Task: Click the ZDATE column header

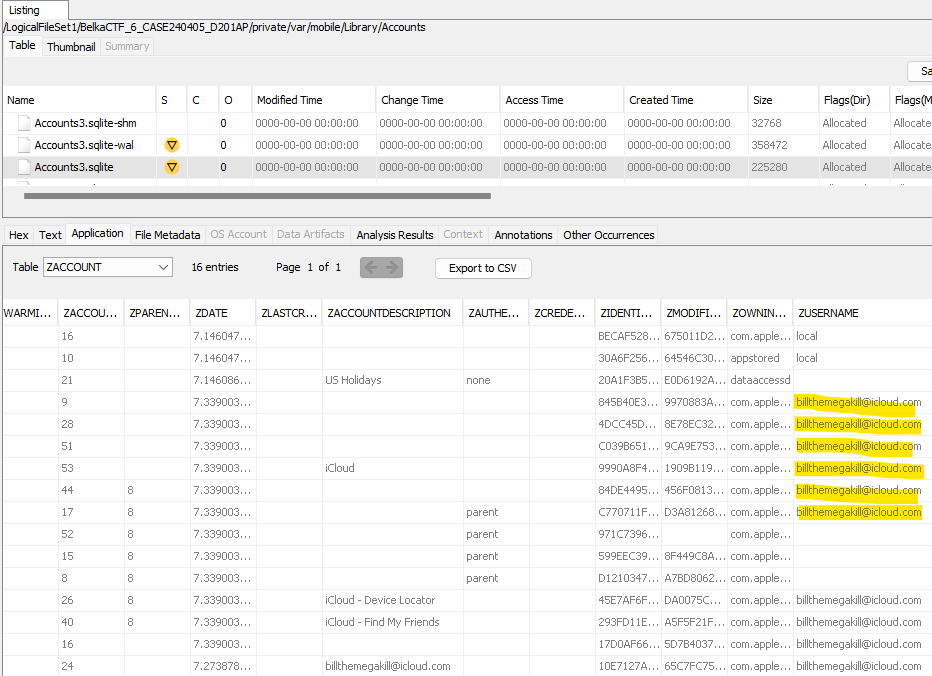Action: [223, 313]
